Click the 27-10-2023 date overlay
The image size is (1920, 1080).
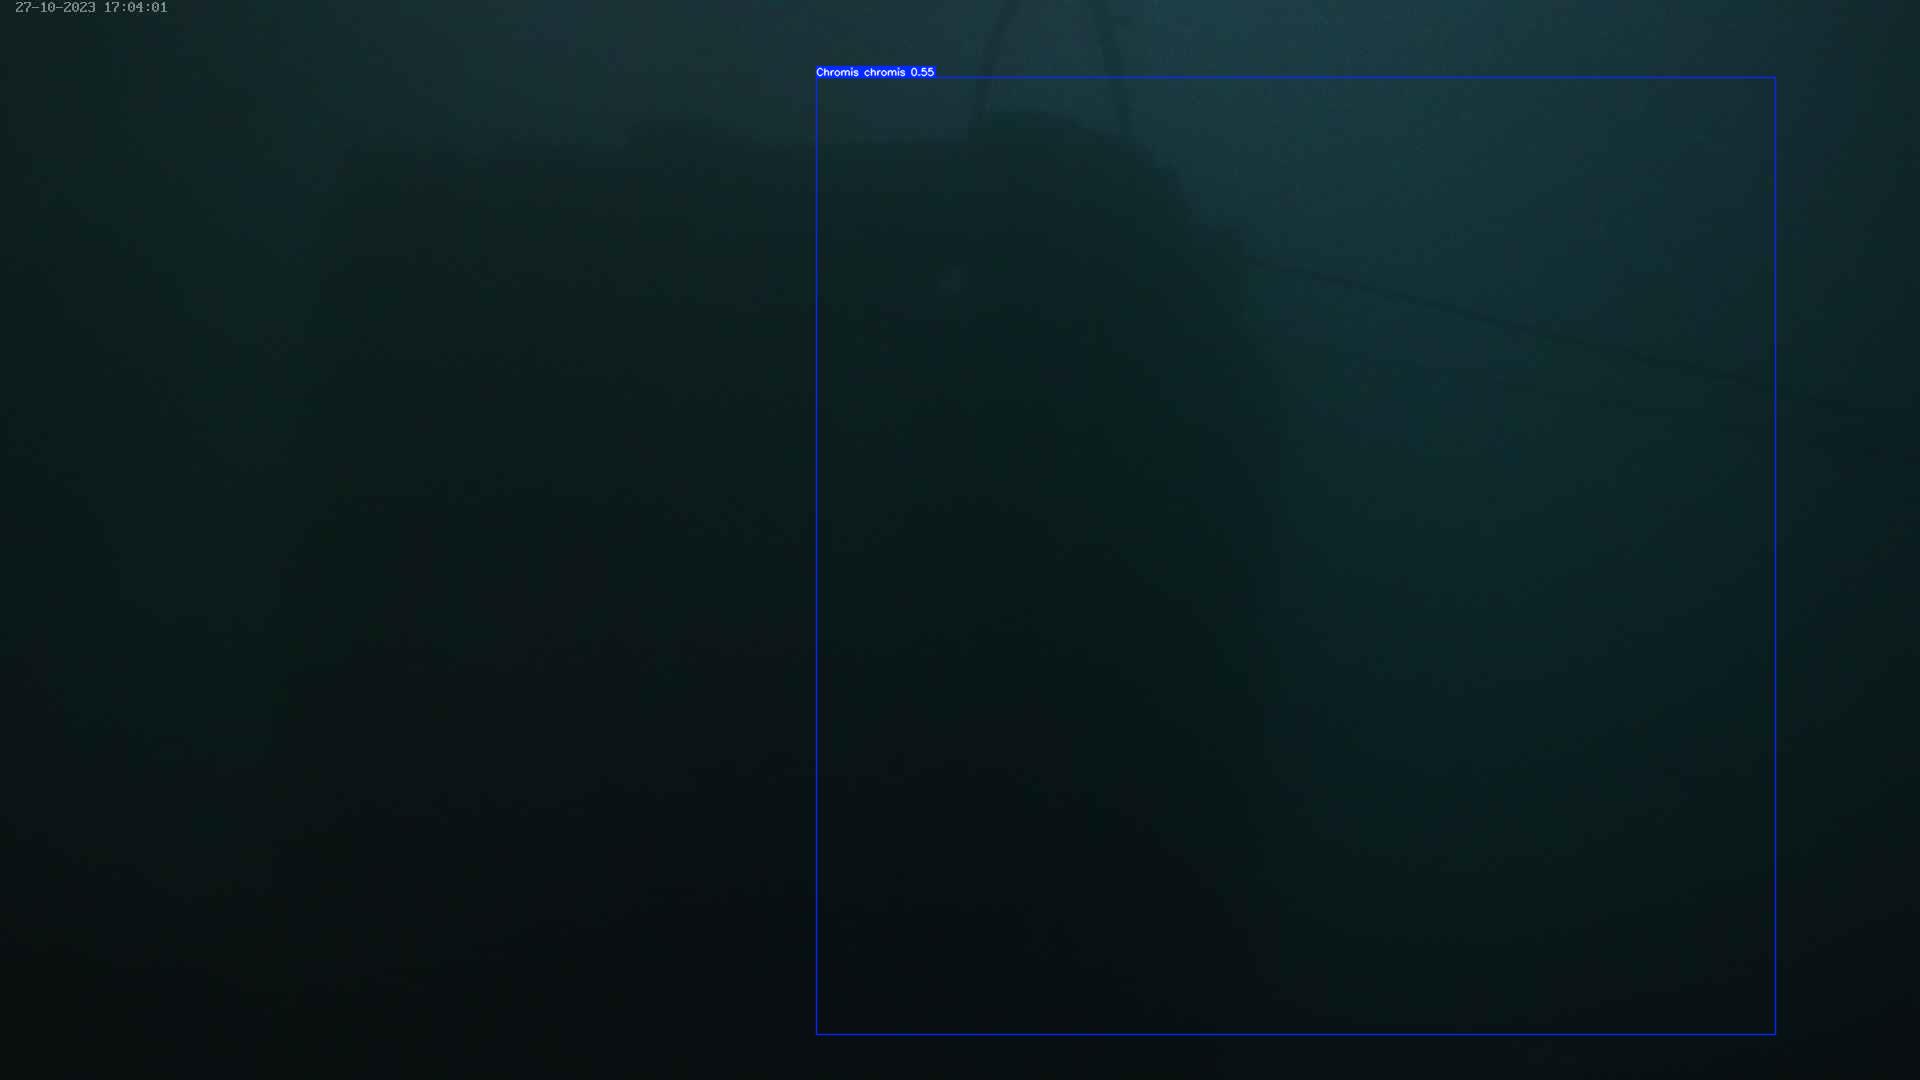click(x=55, y=8)
